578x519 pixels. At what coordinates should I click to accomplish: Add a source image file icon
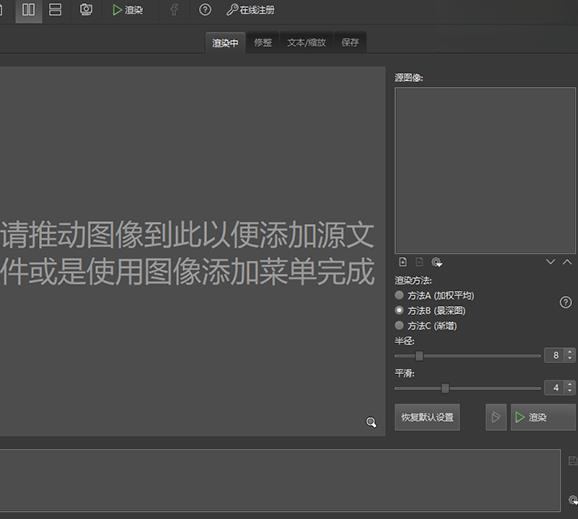[x=403, y=262]
